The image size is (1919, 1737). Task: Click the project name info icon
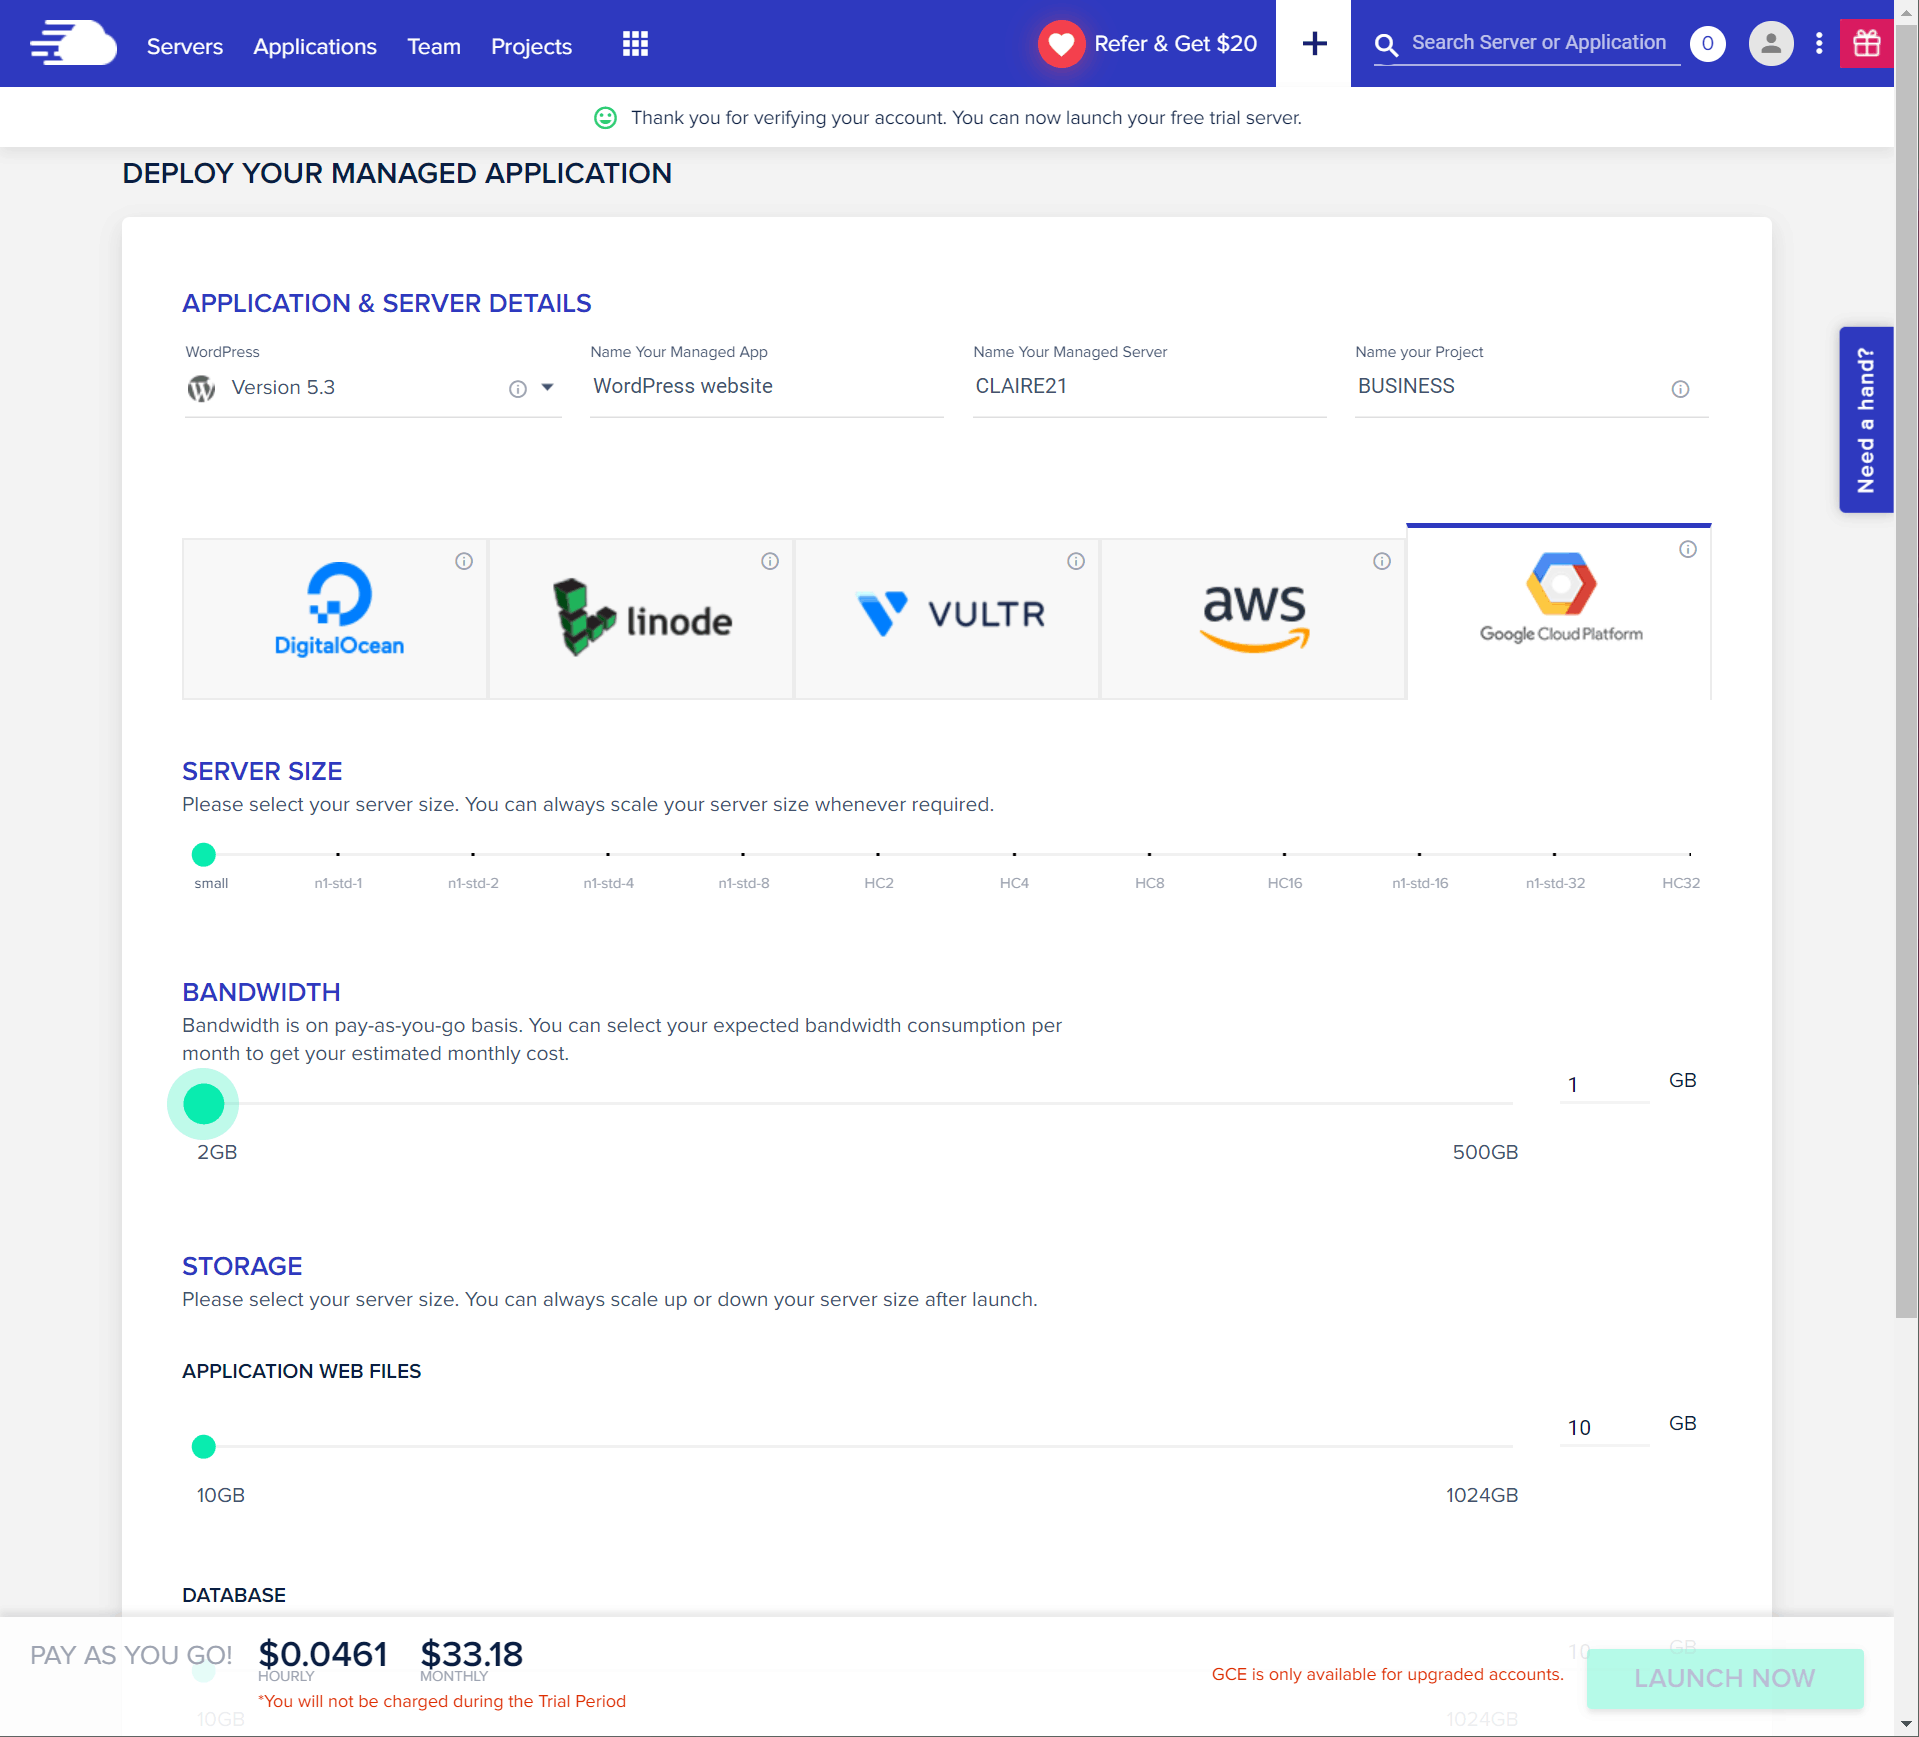pos(1680,389)
